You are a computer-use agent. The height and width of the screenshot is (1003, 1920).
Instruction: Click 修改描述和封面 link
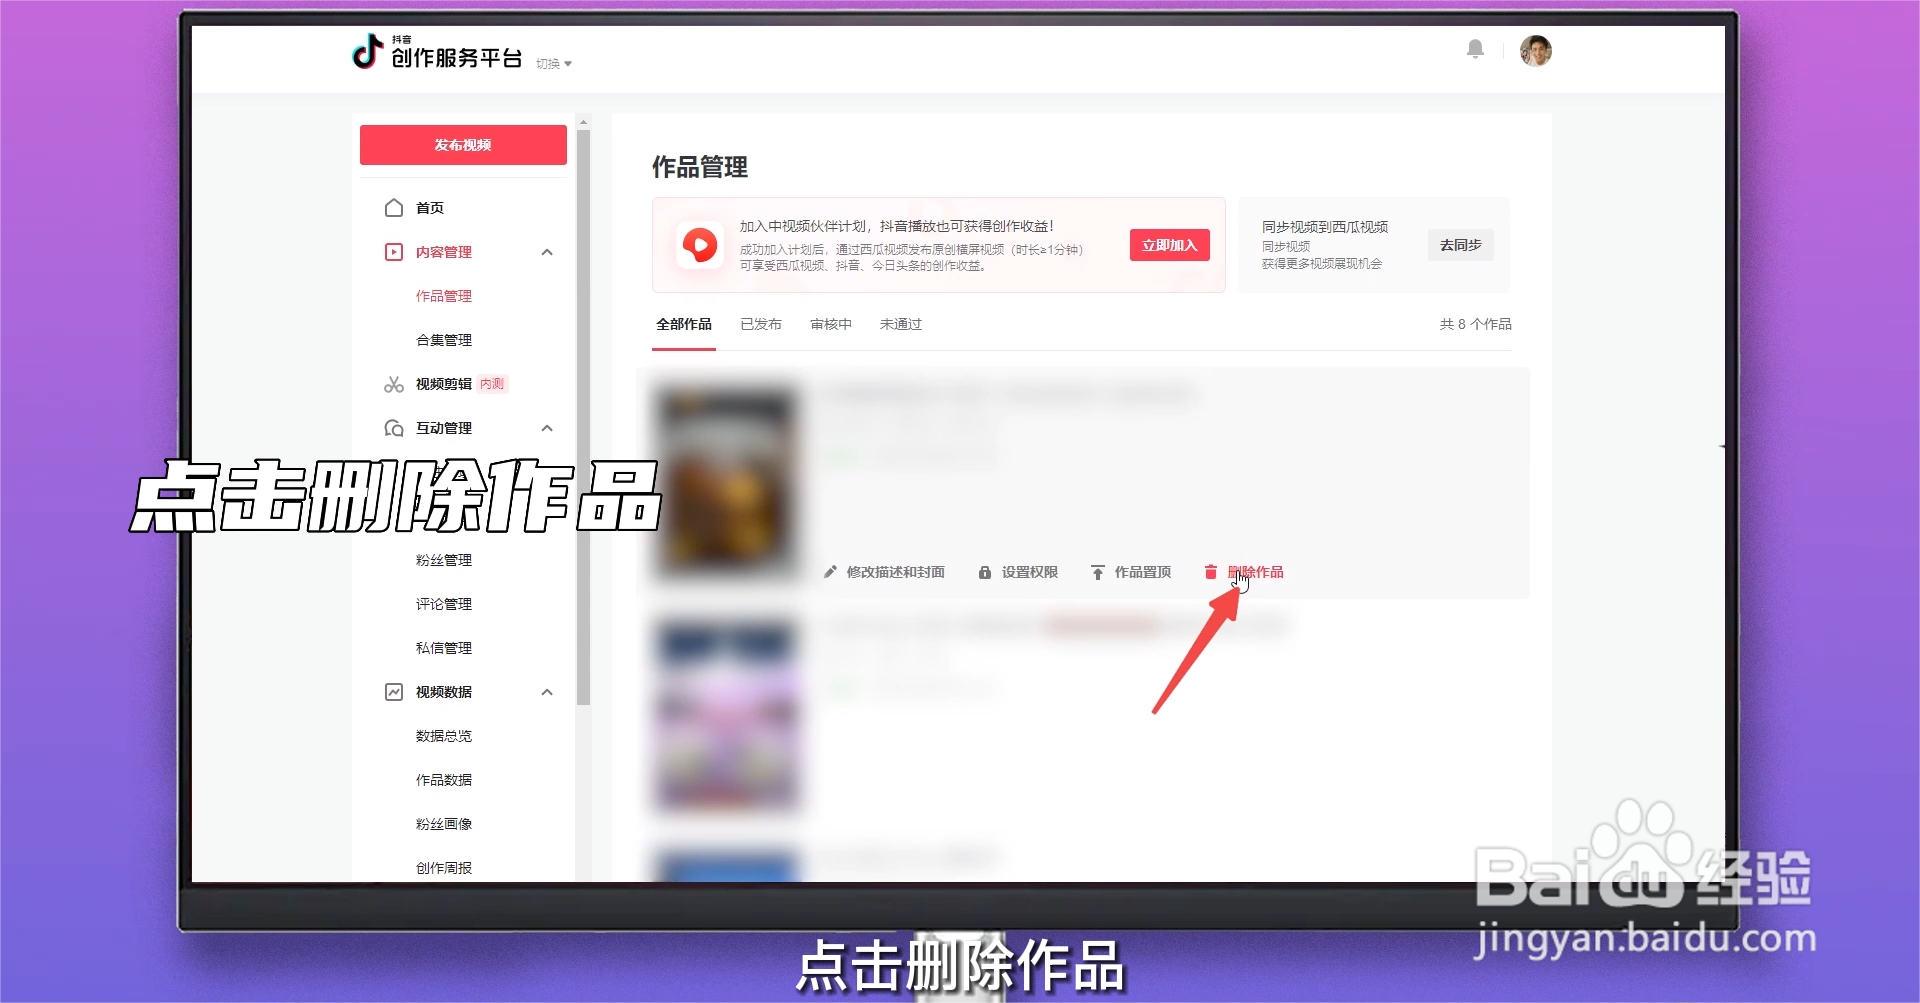click(896, 572)
